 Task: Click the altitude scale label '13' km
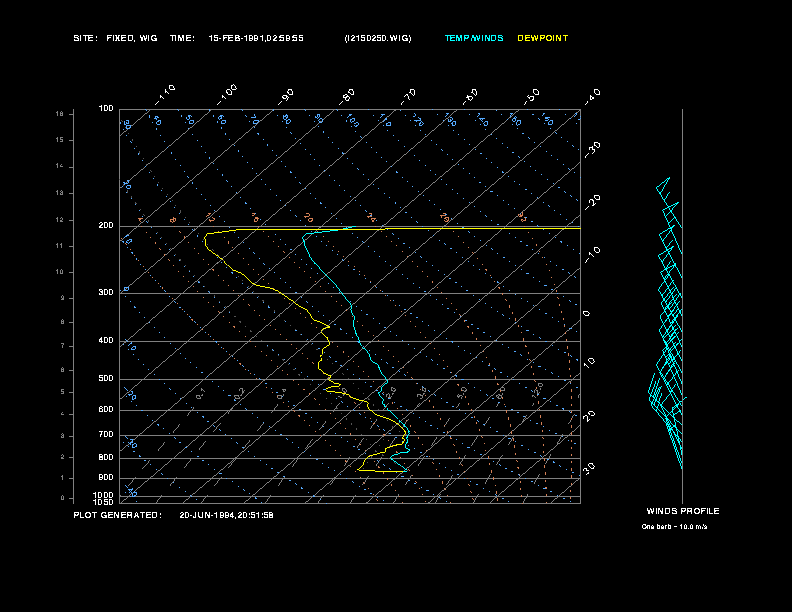point(60,193)
